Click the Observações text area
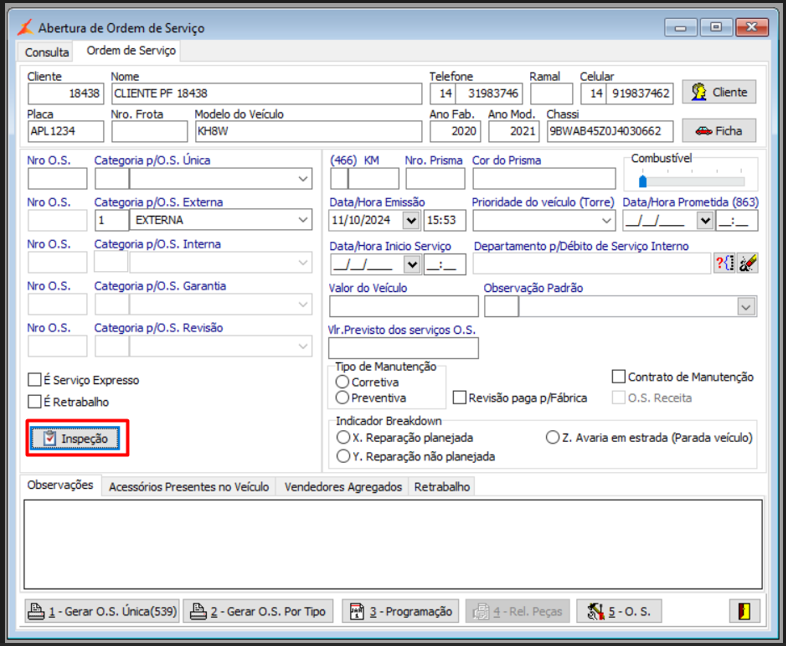Screen dimensions: 786x646 pyautogui.click(x=393, y=544)
